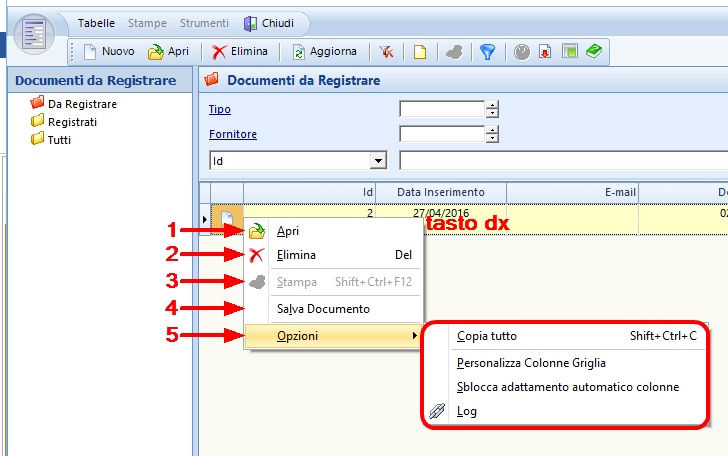This screenshot has height=456, width=728.
Task: Choose Salva Documento from context menu
Action: 323,309
